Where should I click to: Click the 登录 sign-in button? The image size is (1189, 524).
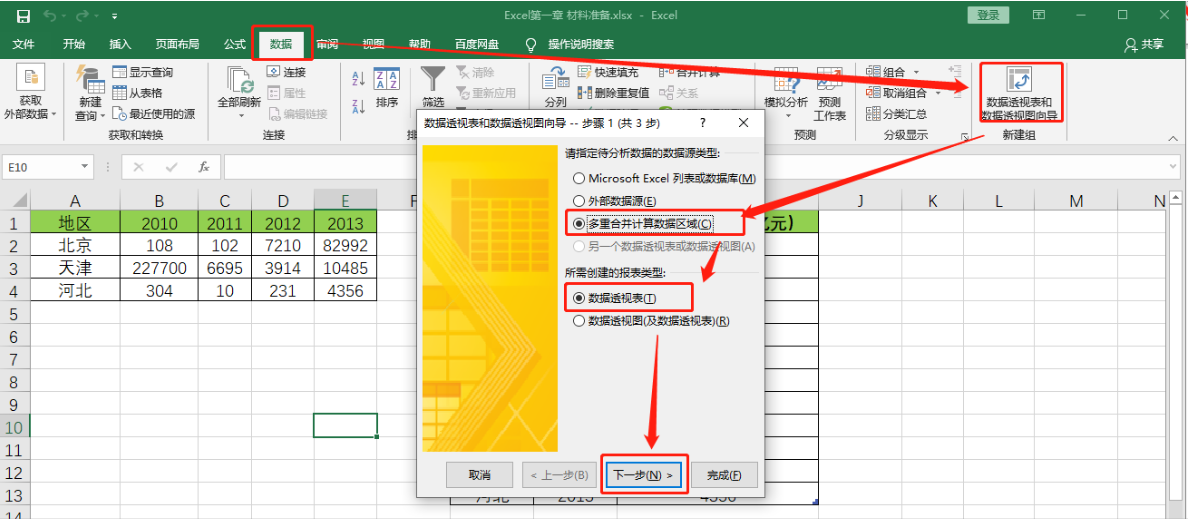[x=988, y=15]
